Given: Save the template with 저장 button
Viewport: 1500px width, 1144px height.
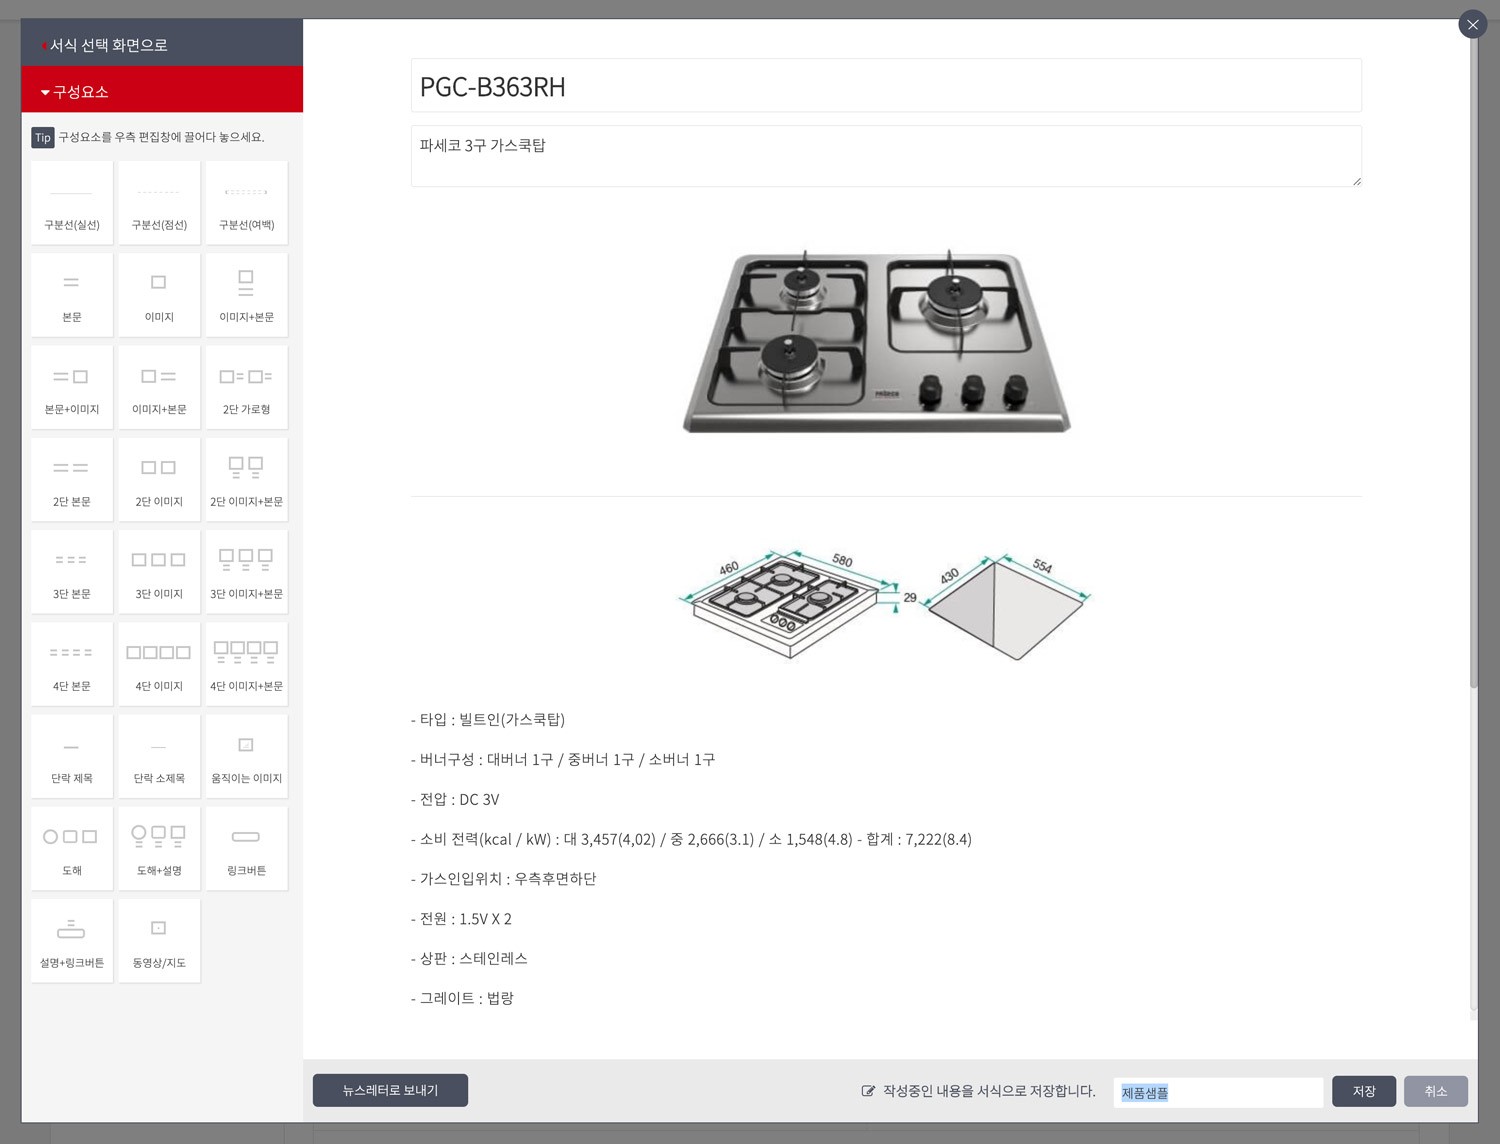Looking at the screenshot, I should click(x=1364, y=1091).
